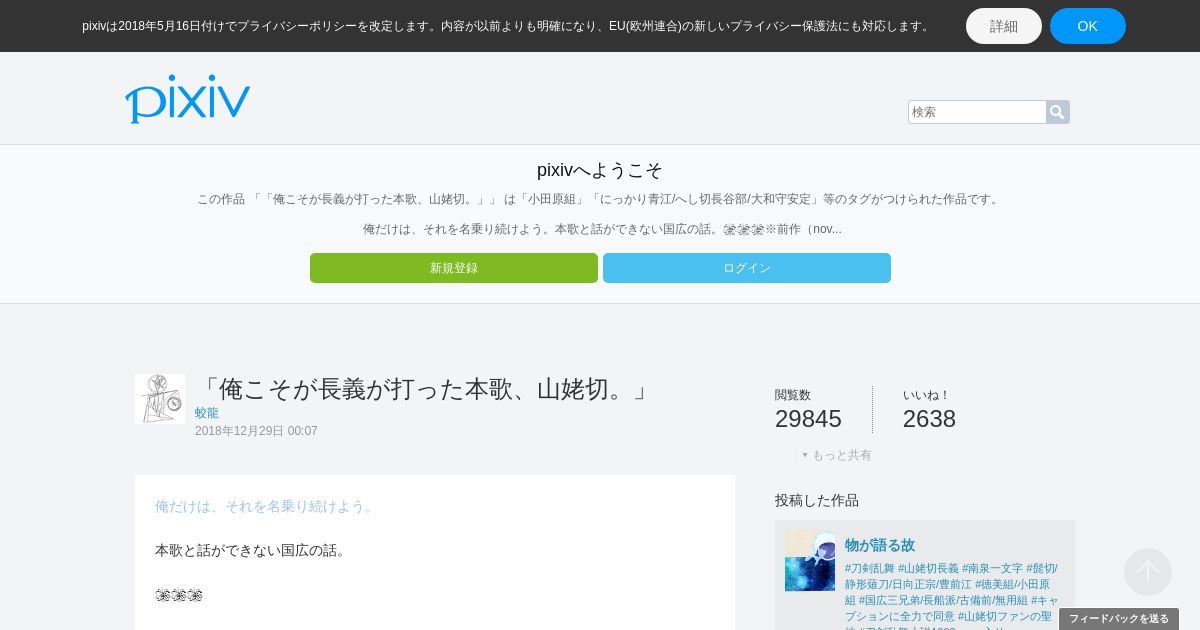Open the work titled 物が語る故
This screenshot has height=630, width=1200.
point(880,545)
